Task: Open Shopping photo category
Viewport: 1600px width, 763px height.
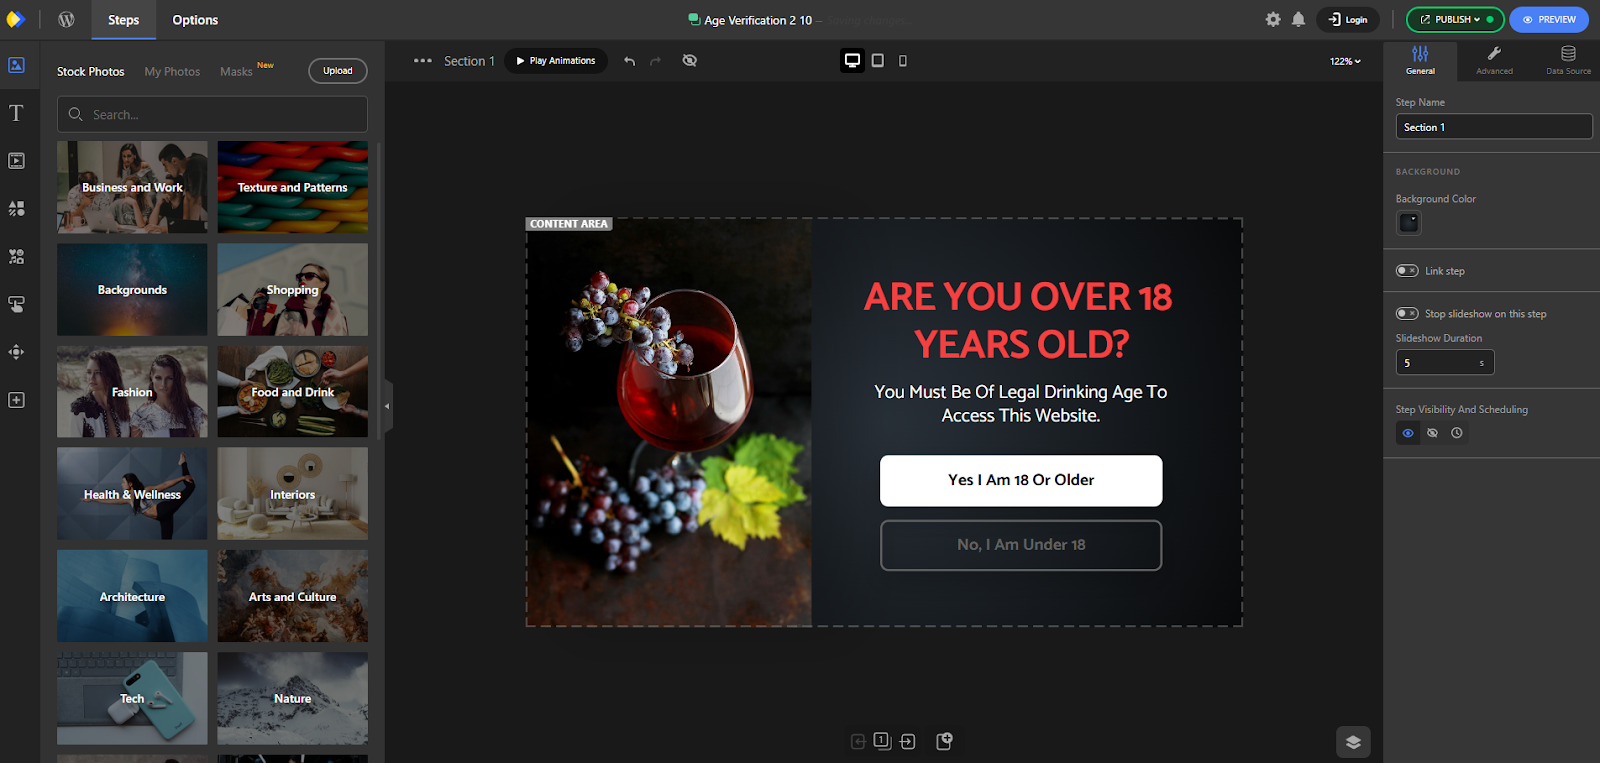Action: point(292,290)
